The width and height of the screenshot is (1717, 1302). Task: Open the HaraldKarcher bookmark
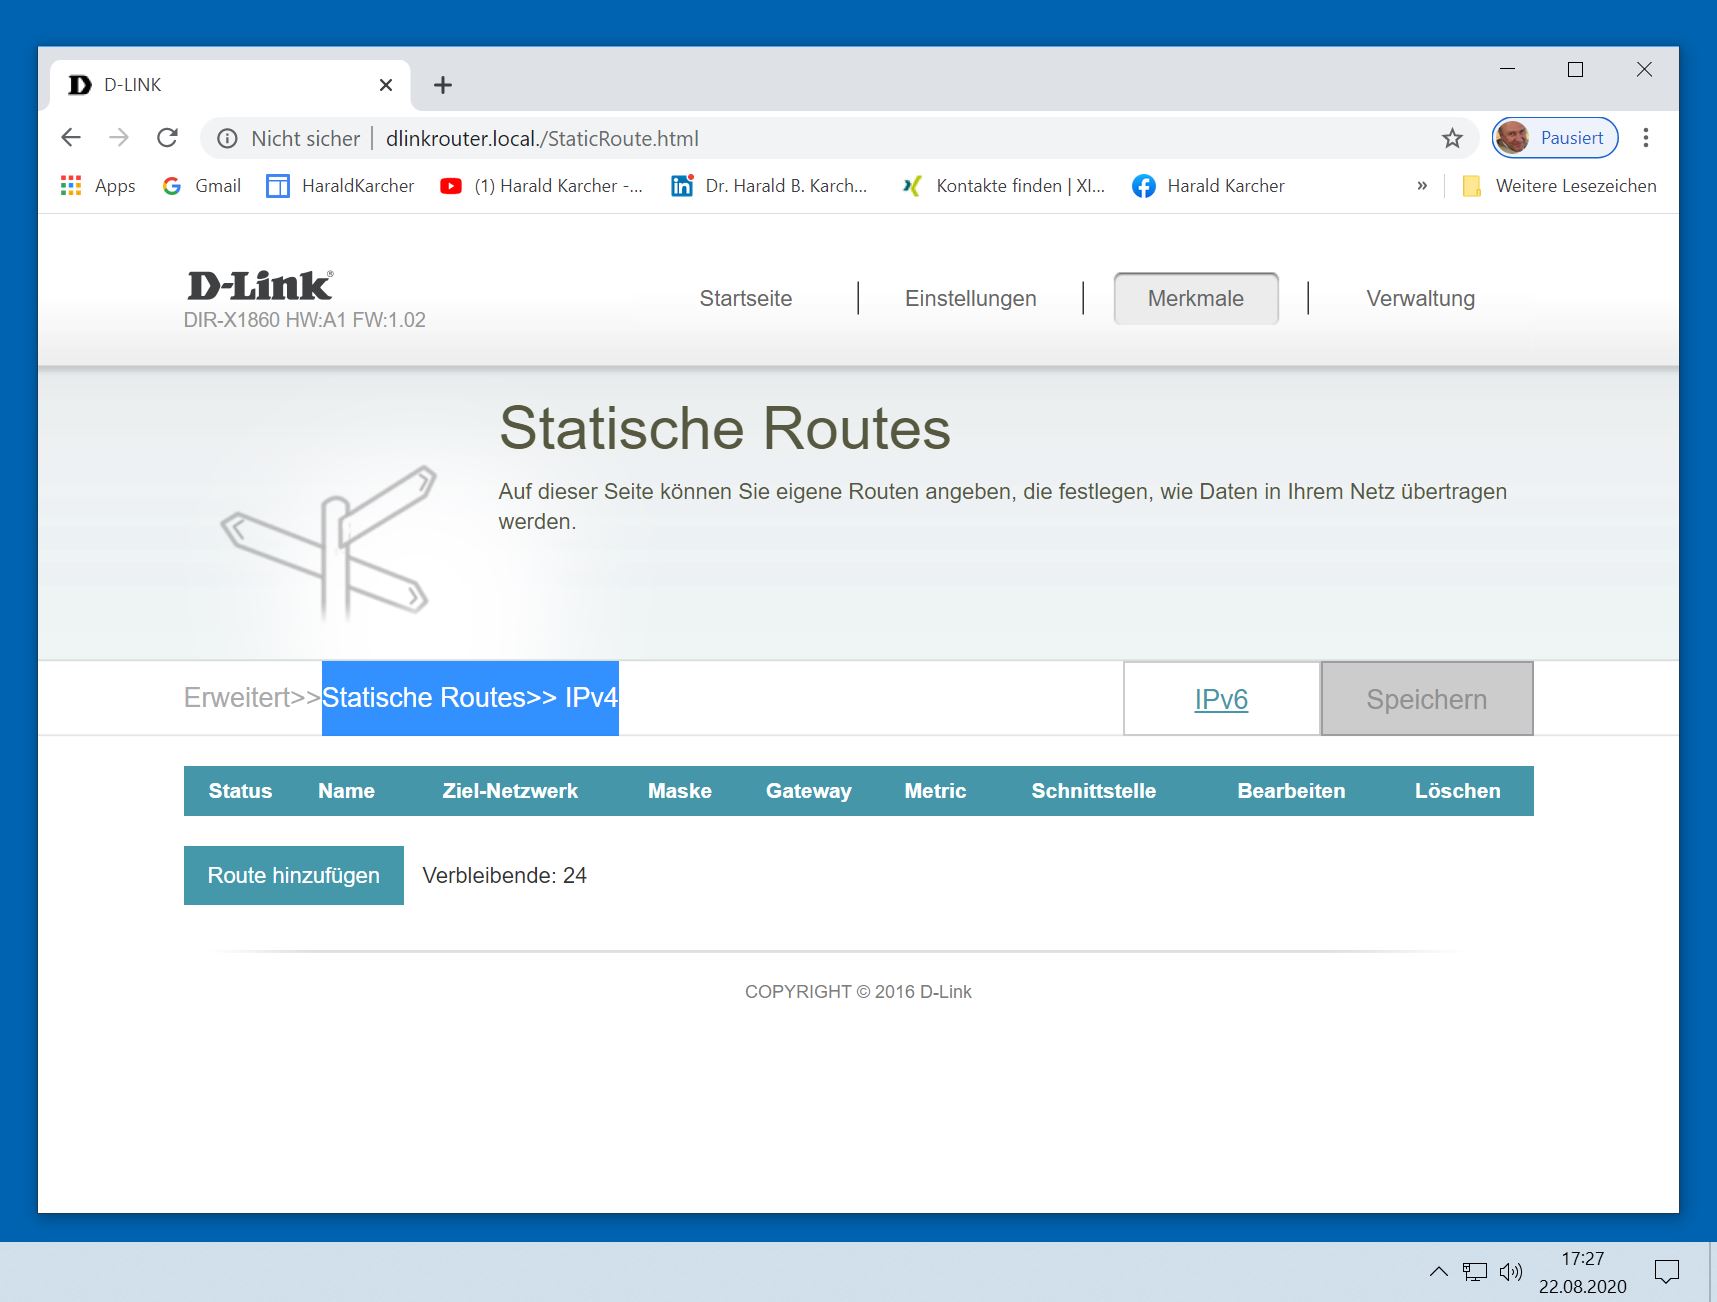[x=340, y=186]
